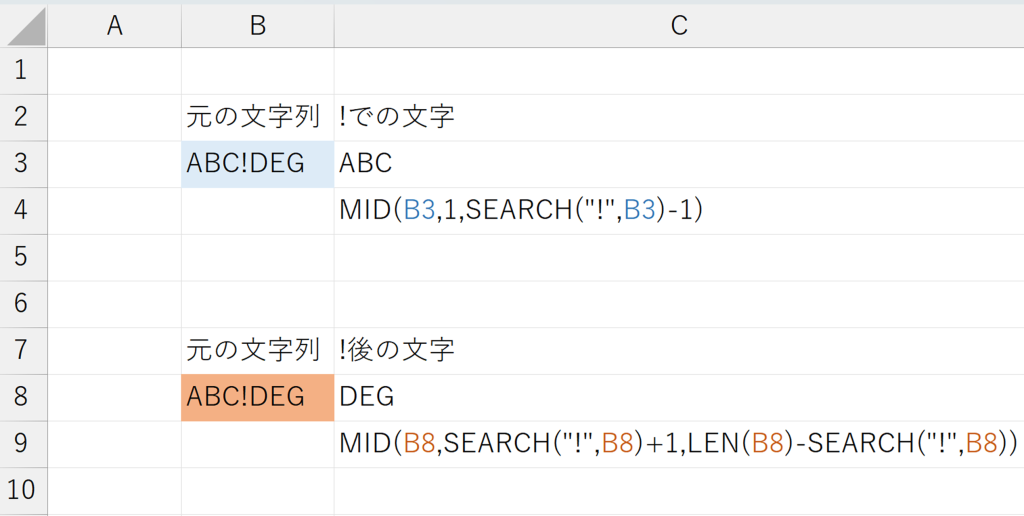Select row 1 header
This screenshot has width=1024, height=516.
coord(23,71)
